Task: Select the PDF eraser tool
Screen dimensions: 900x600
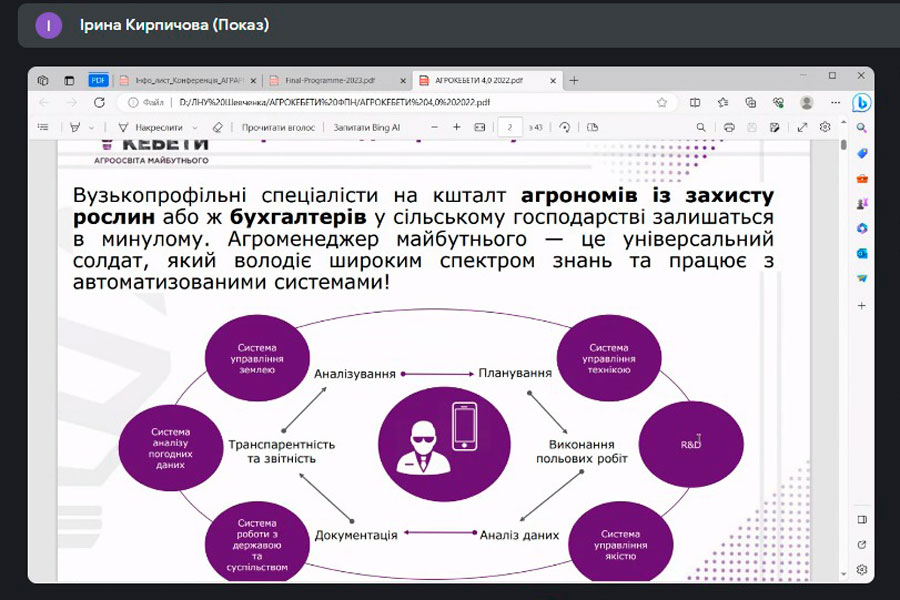Action: [x=218, y=127]
